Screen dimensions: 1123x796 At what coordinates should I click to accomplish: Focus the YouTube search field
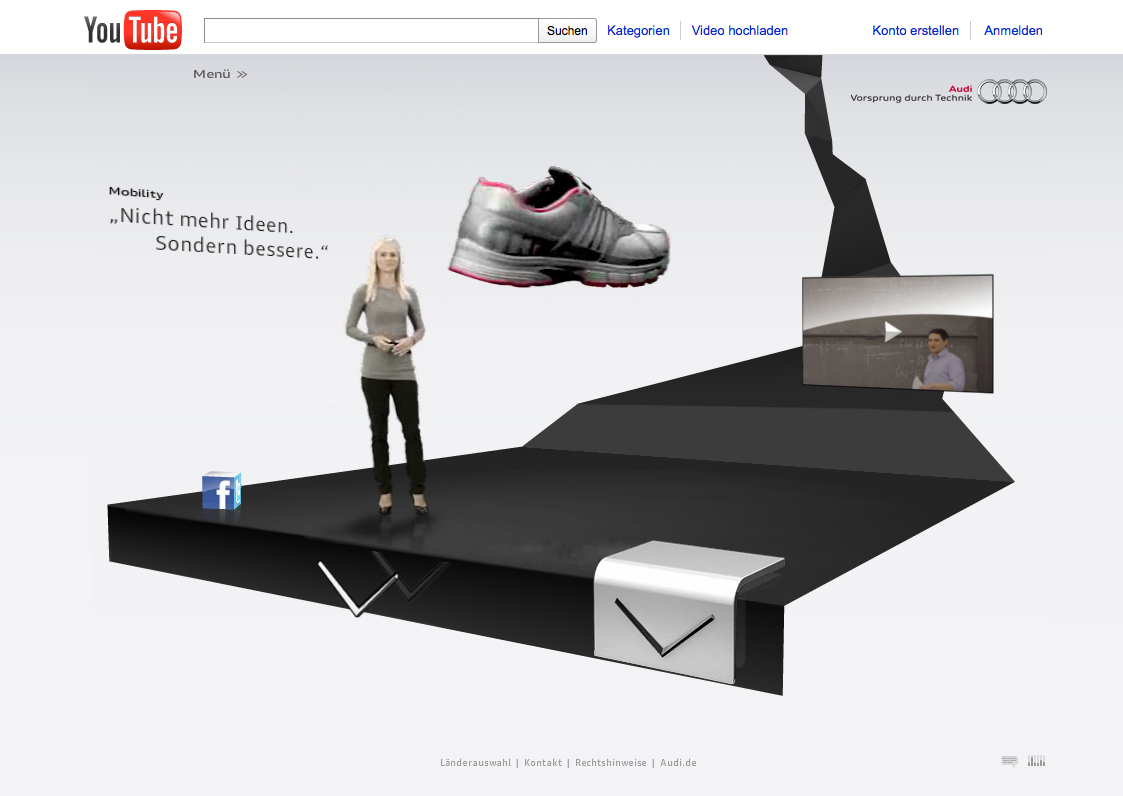click(x=371, y=31)
